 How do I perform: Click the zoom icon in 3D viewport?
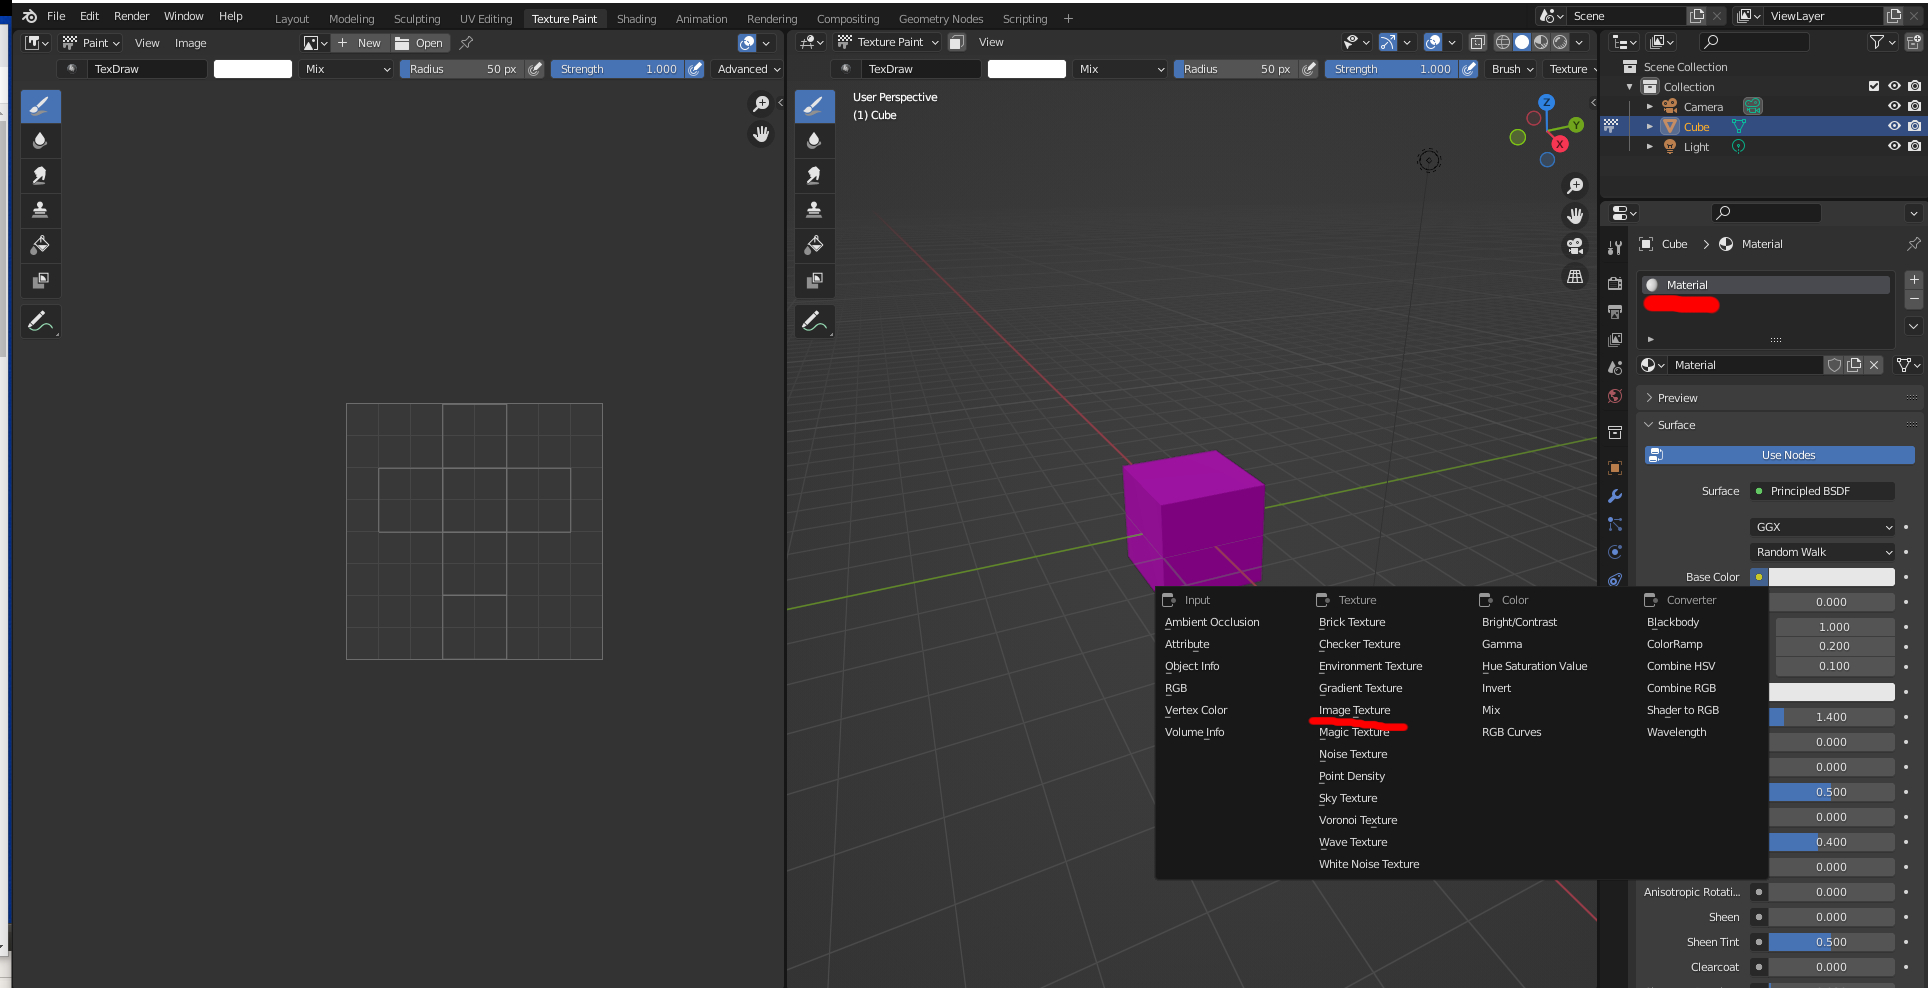[1575, 187]
